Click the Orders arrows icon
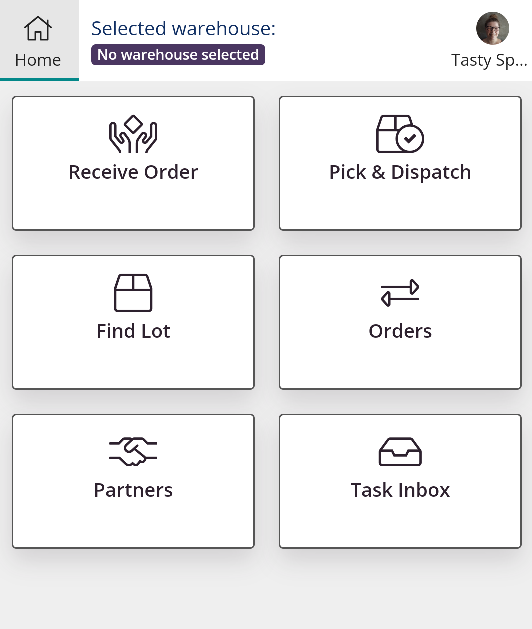This screenshot has width=532, height=629. click(x=400, y=293)
